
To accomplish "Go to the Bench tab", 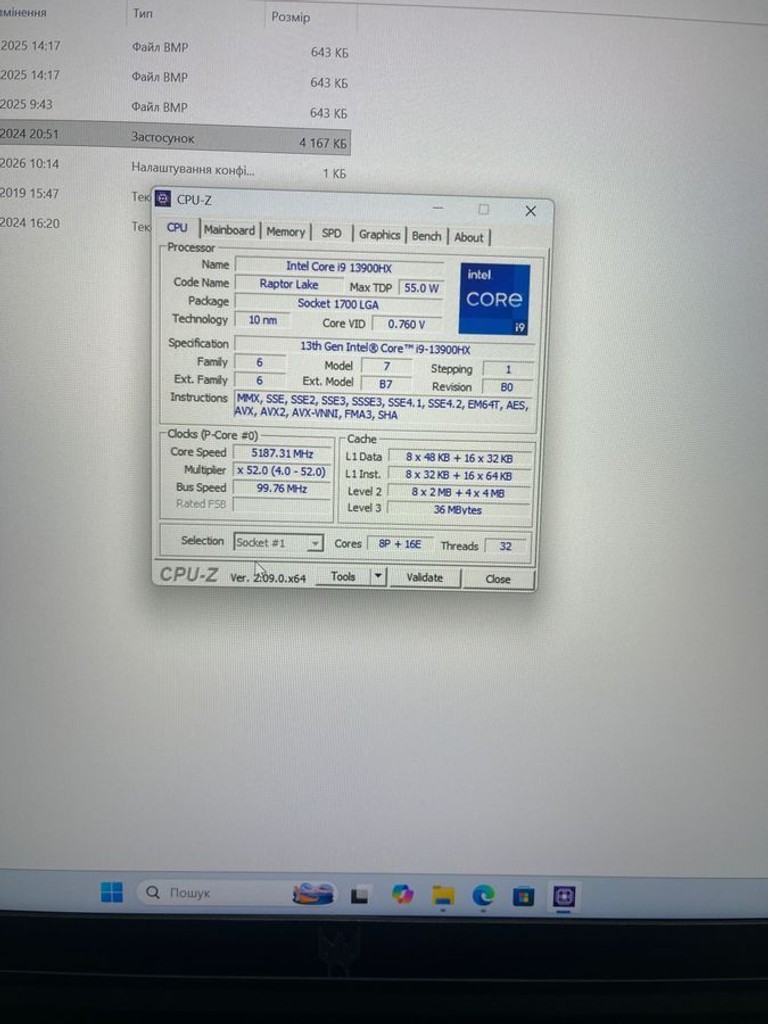I will [x=426, y=236].
